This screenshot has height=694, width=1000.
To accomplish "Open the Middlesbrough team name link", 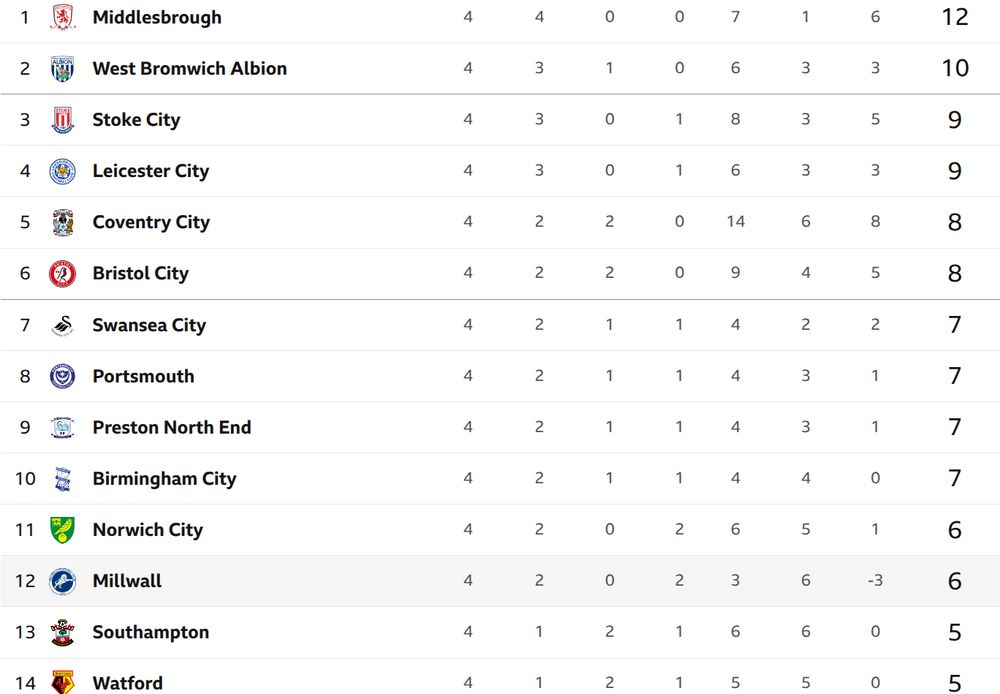I will click(x=157, y=17).
